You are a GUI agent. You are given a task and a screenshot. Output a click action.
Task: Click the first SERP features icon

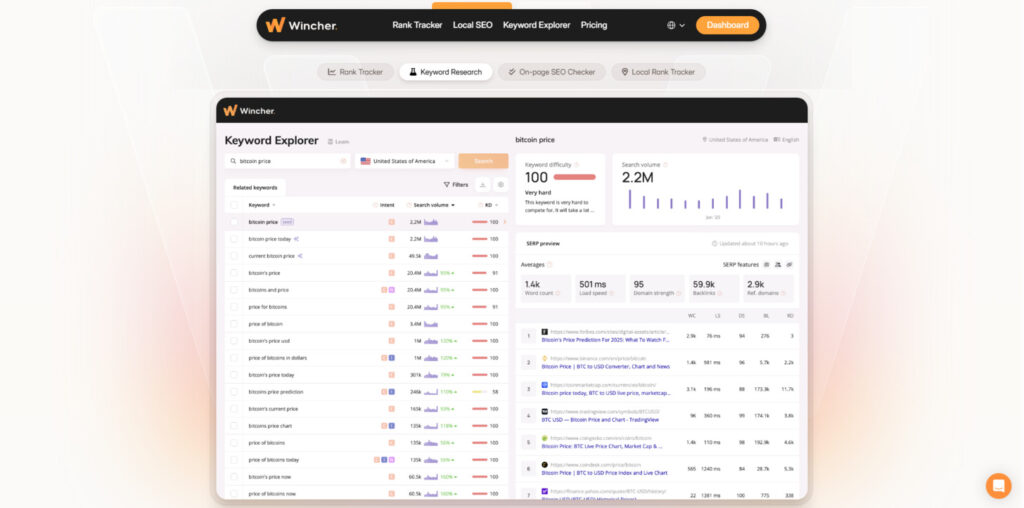(x=767, y=264)
